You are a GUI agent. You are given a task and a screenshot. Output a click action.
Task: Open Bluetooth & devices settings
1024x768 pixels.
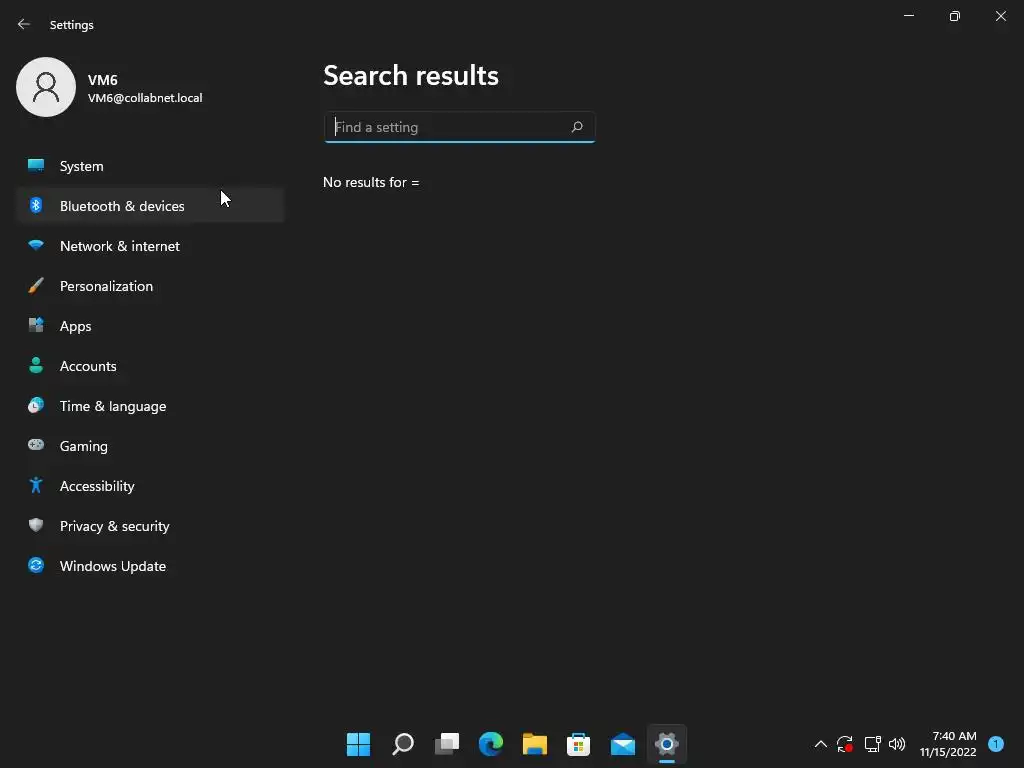click(150, 206)
